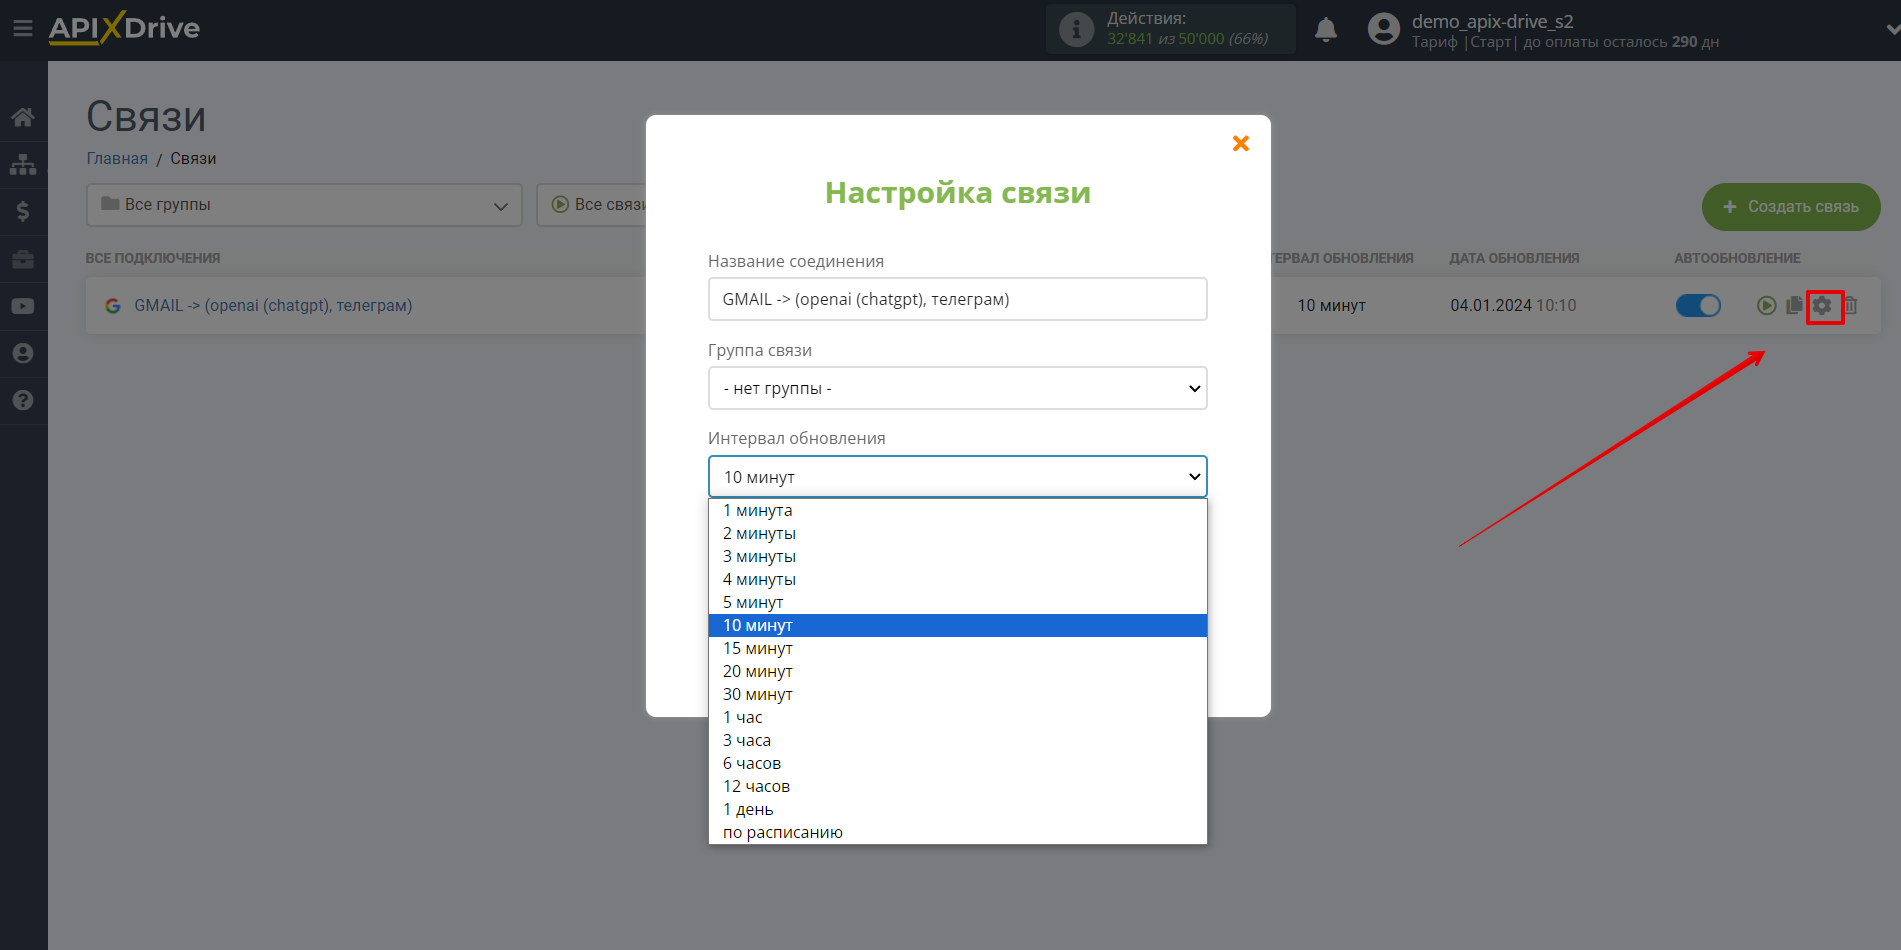Select 4 минуты interval option
The width and height of the screenshot is (1901, 950).
(957, 579)
